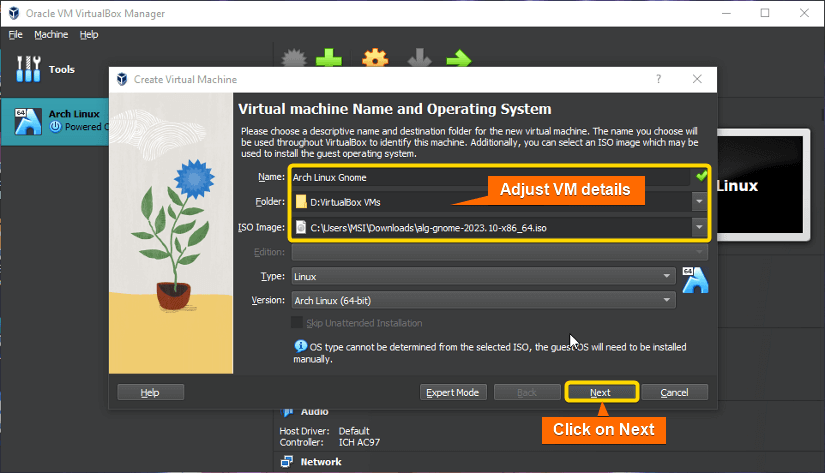This screenshot has width=825, height=473.
Task: Switch to Expert Mode
Action: (x=452, y=393)
